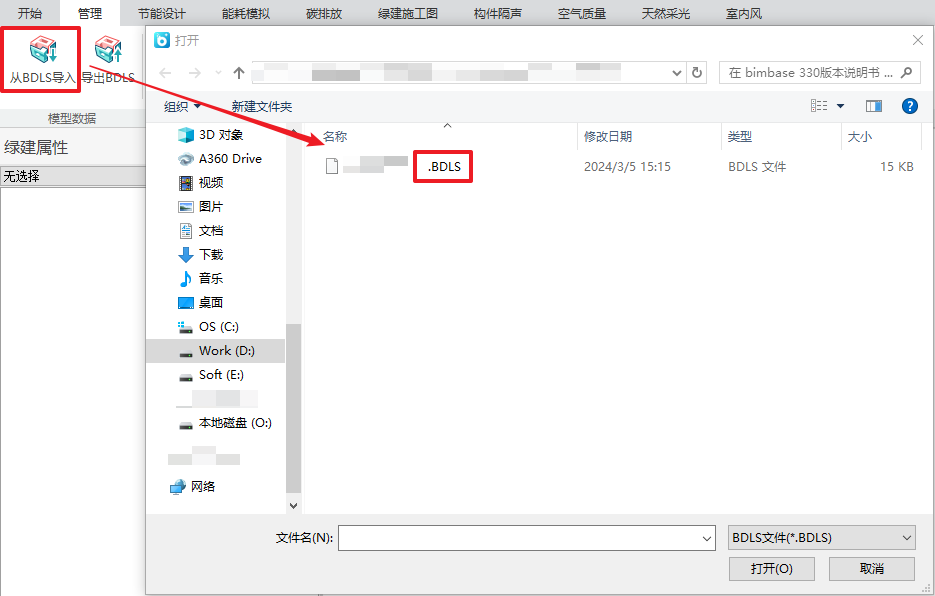Sort by the 修改日期 column header
The image size is (935, 596).
608,137
